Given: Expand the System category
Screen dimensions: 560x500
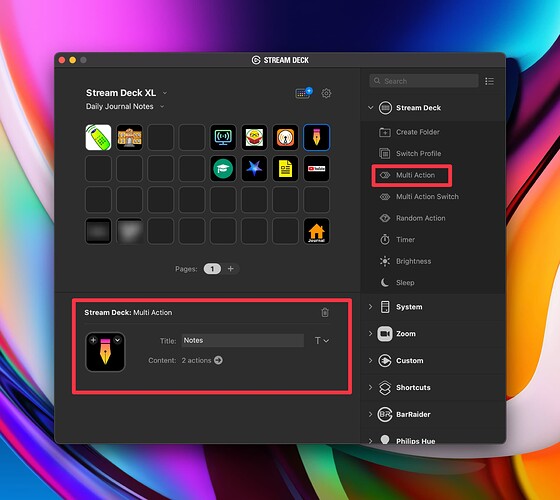Looking at the screenshot, I should (x=370, y=307).
